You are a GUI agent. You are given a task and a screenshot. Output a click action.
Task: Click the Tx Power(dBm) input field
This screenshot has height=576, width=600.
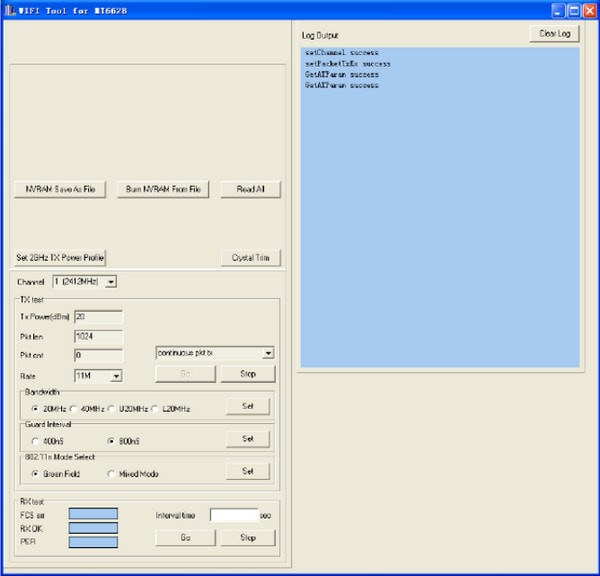tap(99, 317)
